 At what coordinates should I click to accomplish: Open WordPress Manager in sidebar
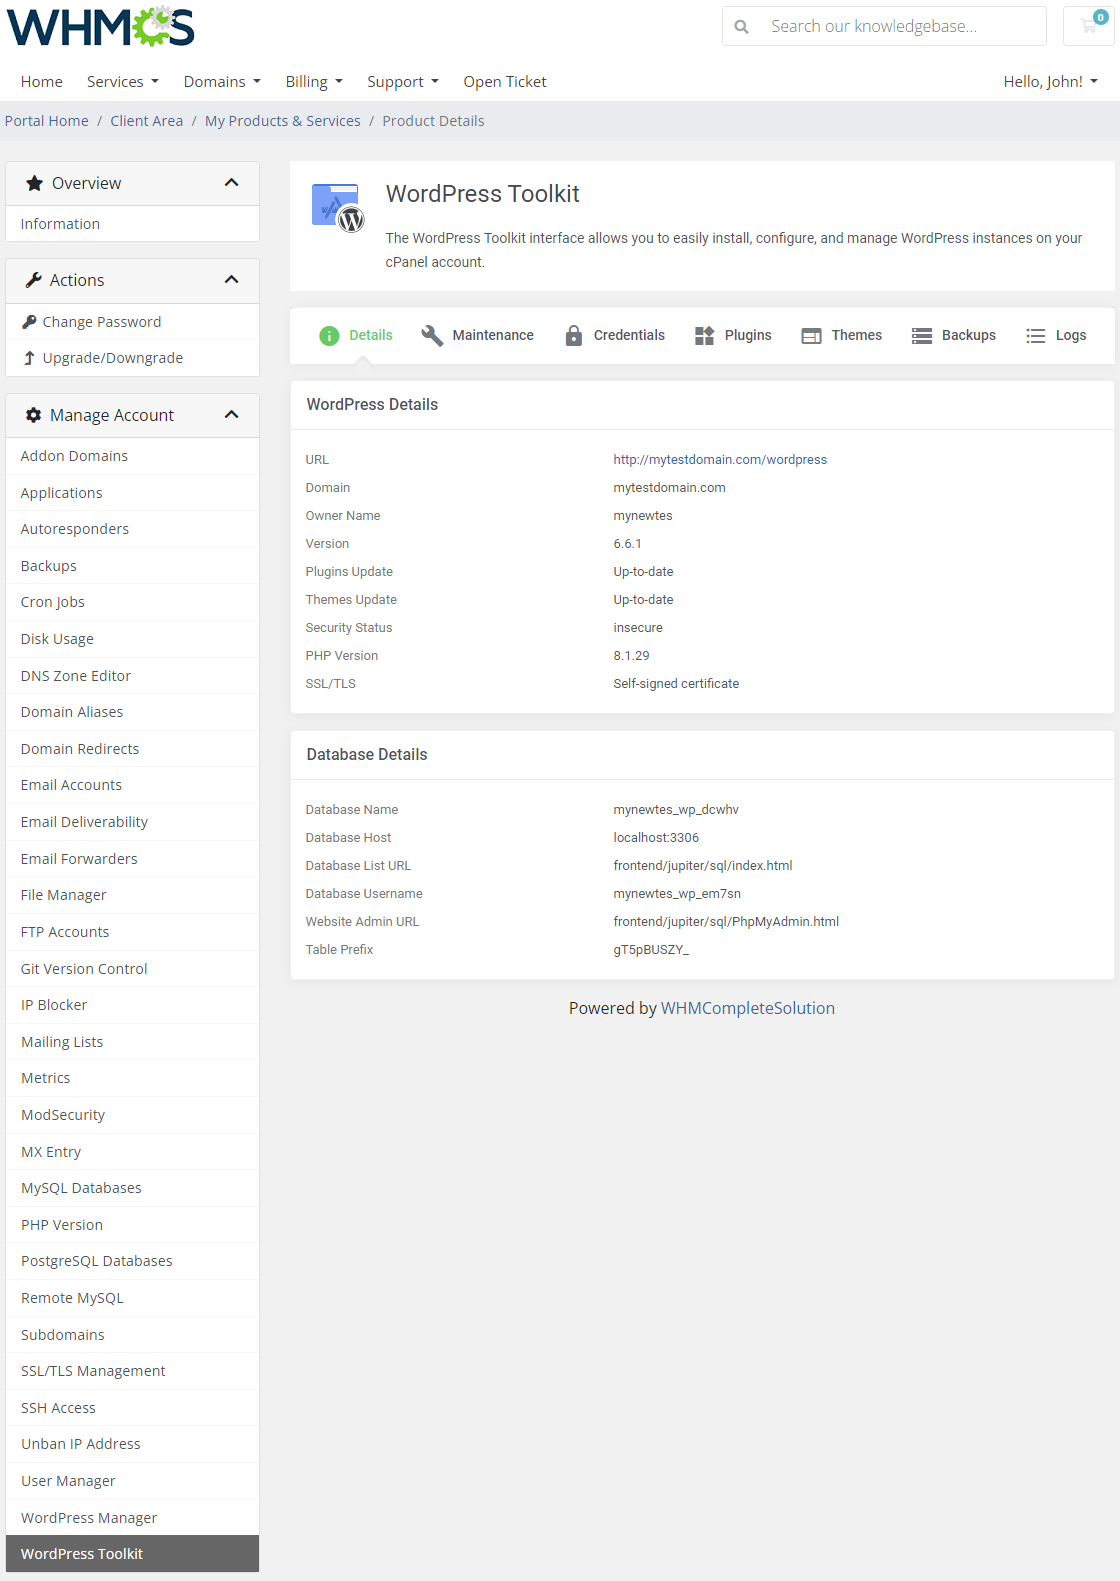pyautogui.click(x=132, y=1518)
